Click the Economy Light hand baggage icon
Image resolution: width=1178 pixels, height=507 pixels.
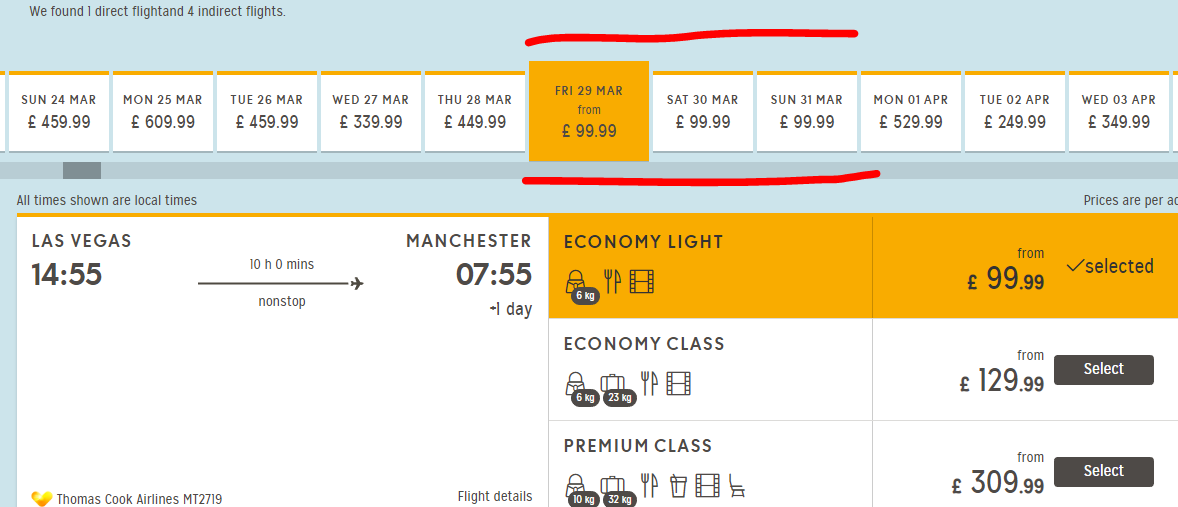tap(577, 283)
